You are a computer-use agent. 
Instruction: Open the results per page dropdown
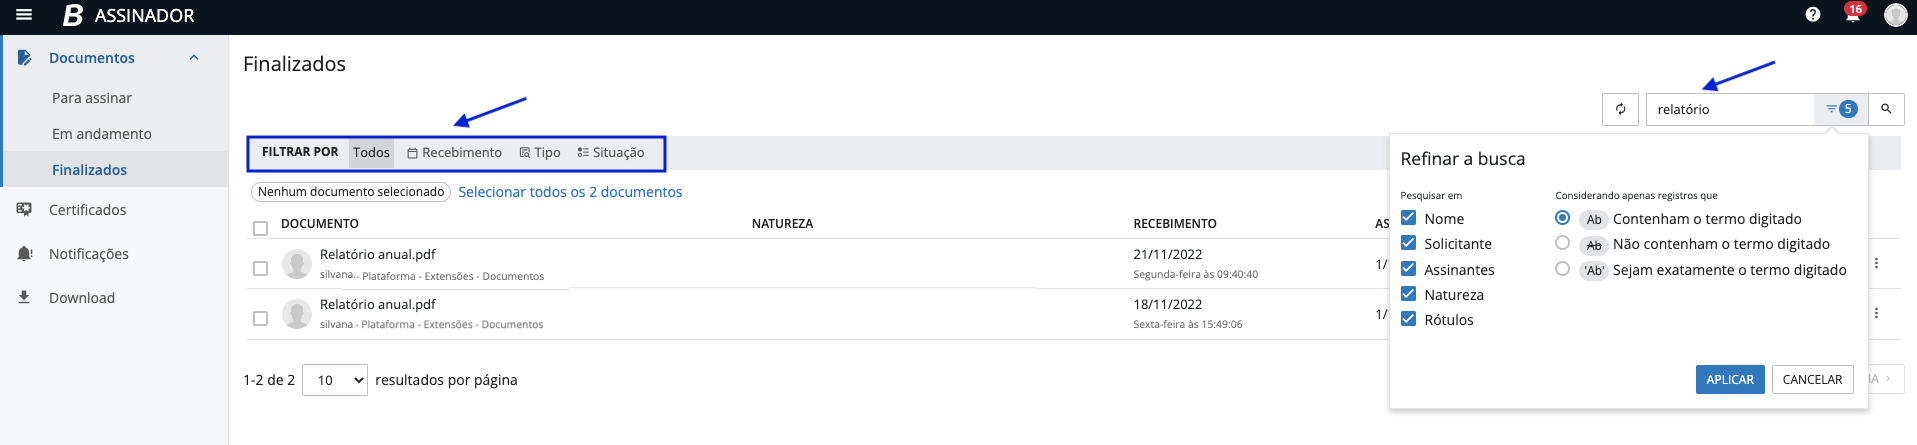click(335, 380)
